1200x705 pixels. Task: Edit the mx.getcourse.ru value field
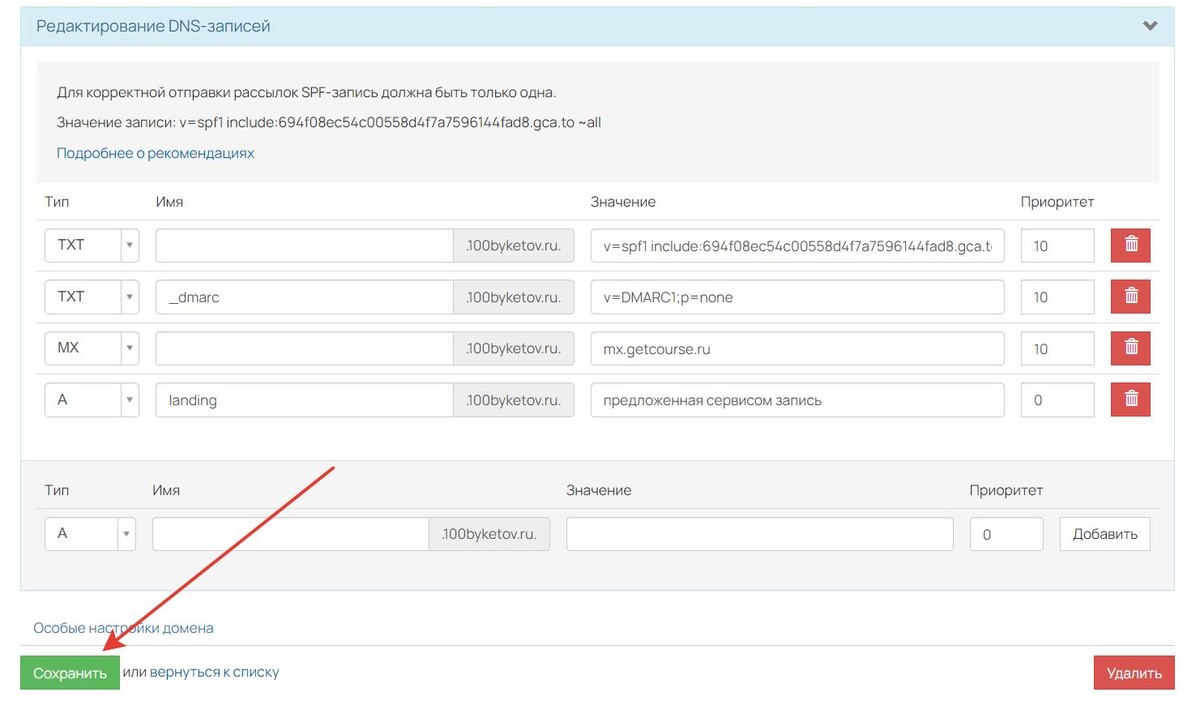[797, 348]
